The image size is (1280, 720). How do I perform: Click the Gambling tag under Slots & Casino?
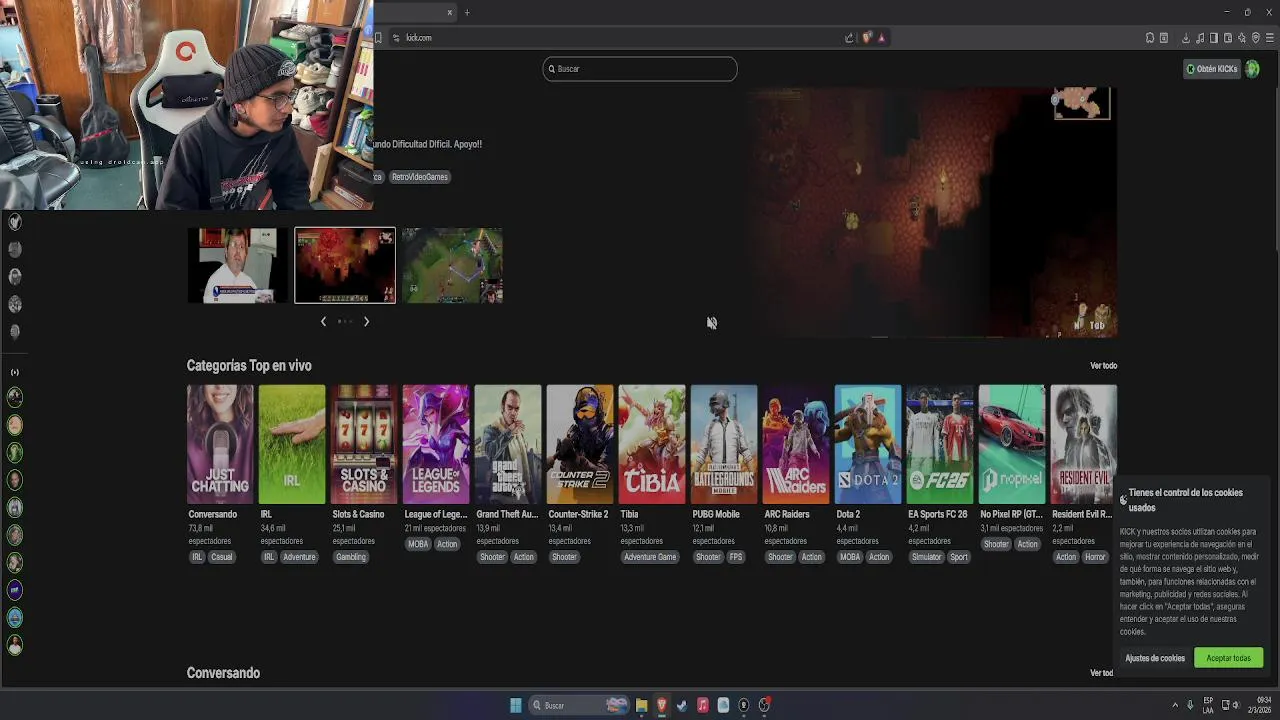click(x=351, y=557)
